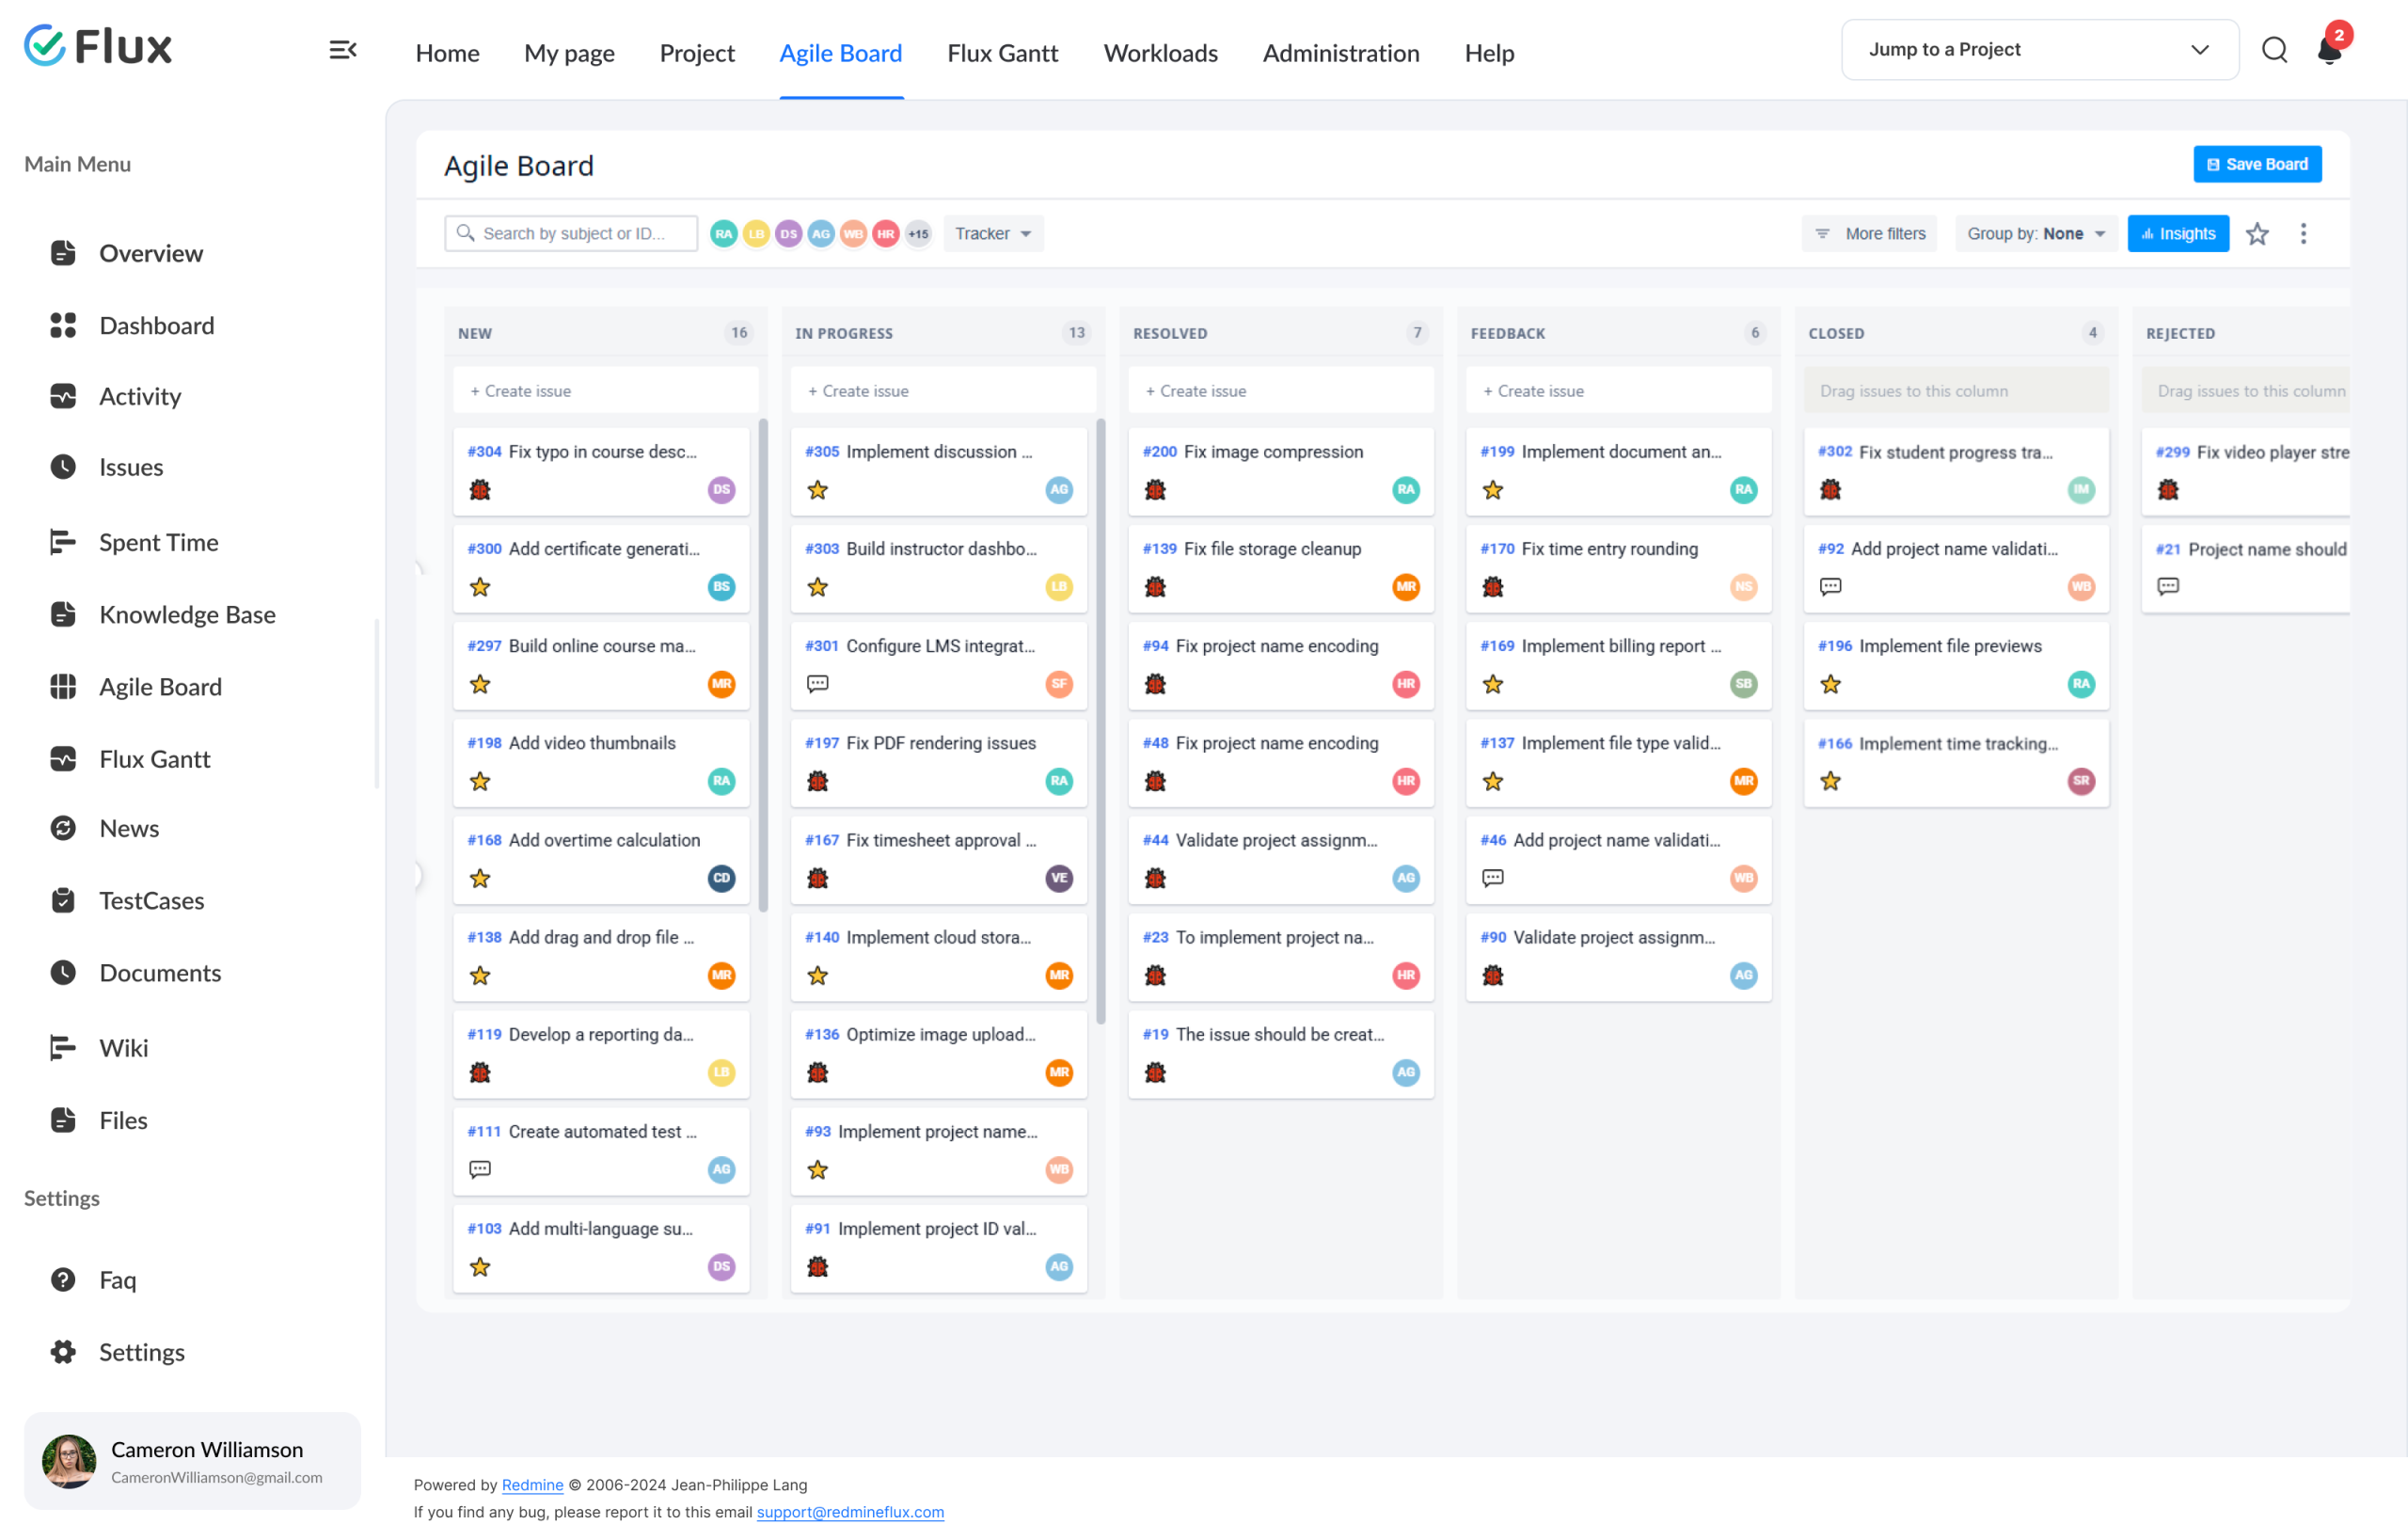
Task: Favorite this board with the star icon
Action: tap(2257, 234)
